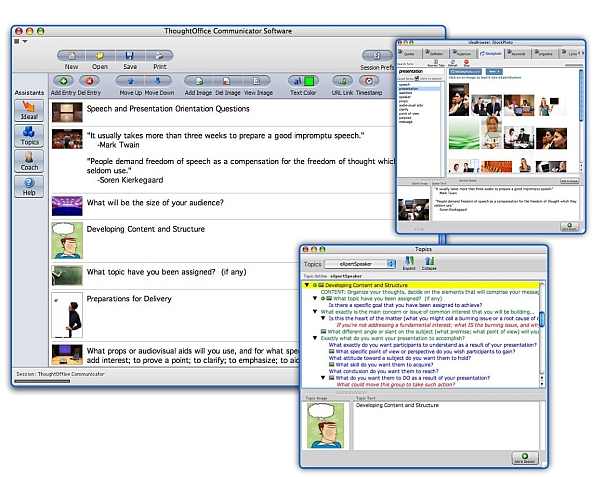Switch to Linguistics tab in IdeaBrowser
Screen dimensions: 600x477
point(545,54)
